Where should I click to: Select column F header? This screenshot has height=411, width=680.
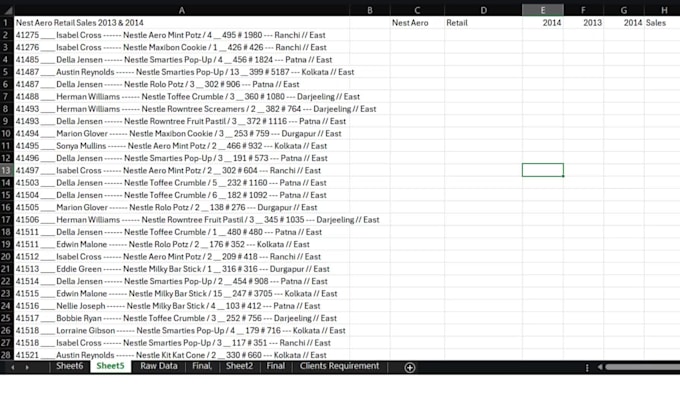[583, 10]
